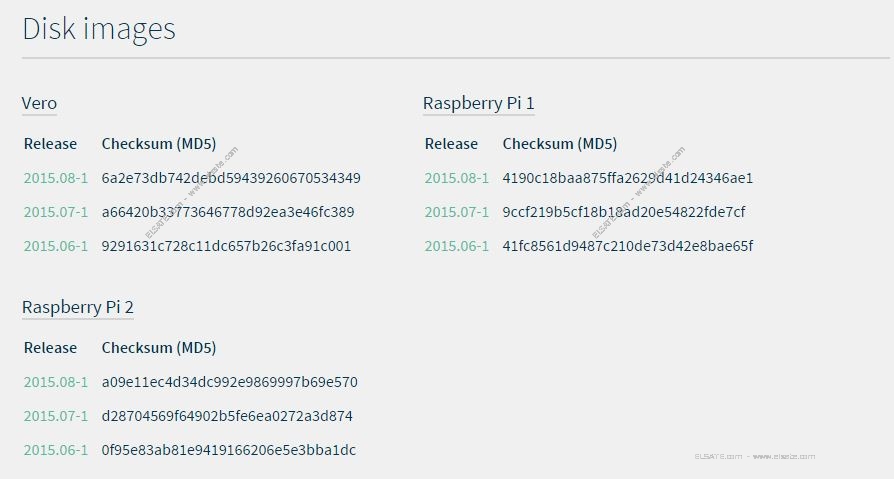Download Raspberry Pi 1 2015.06-1 release
This screenshot has width=894, height=479.
click(457, 246)
